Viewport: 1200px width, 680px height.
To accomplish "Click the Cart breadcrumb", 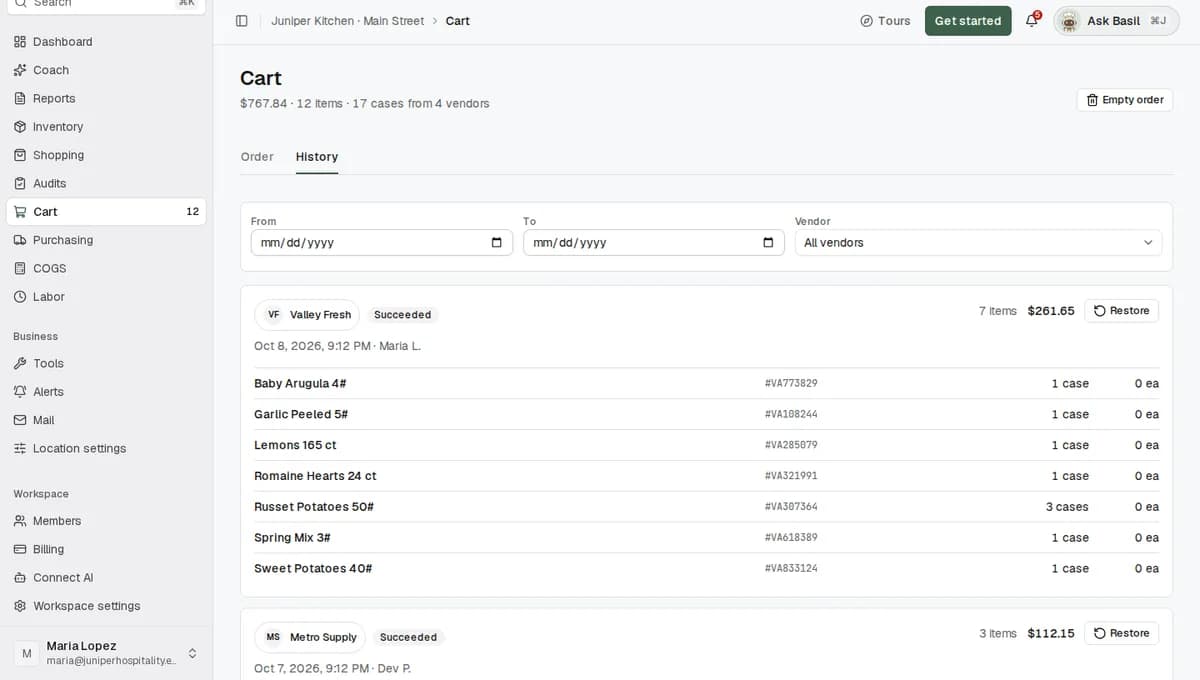I will [458, 21].
